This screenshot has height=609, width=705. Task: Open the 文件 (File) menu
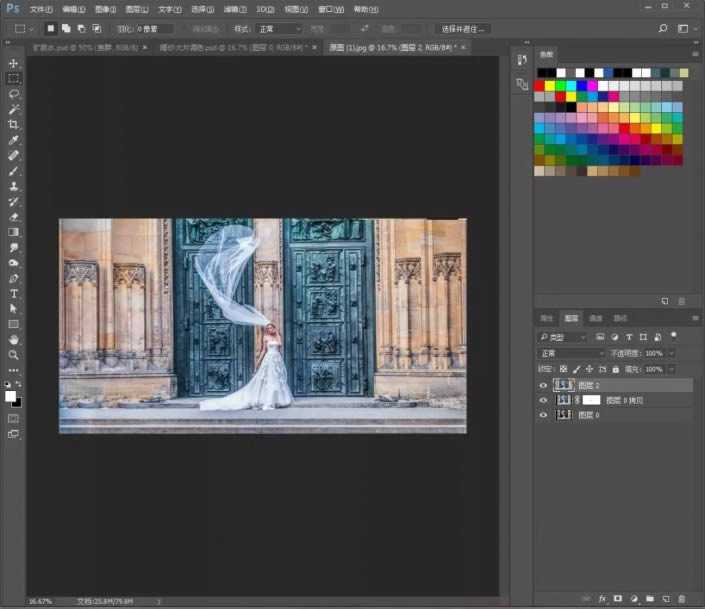coord(41,8)
